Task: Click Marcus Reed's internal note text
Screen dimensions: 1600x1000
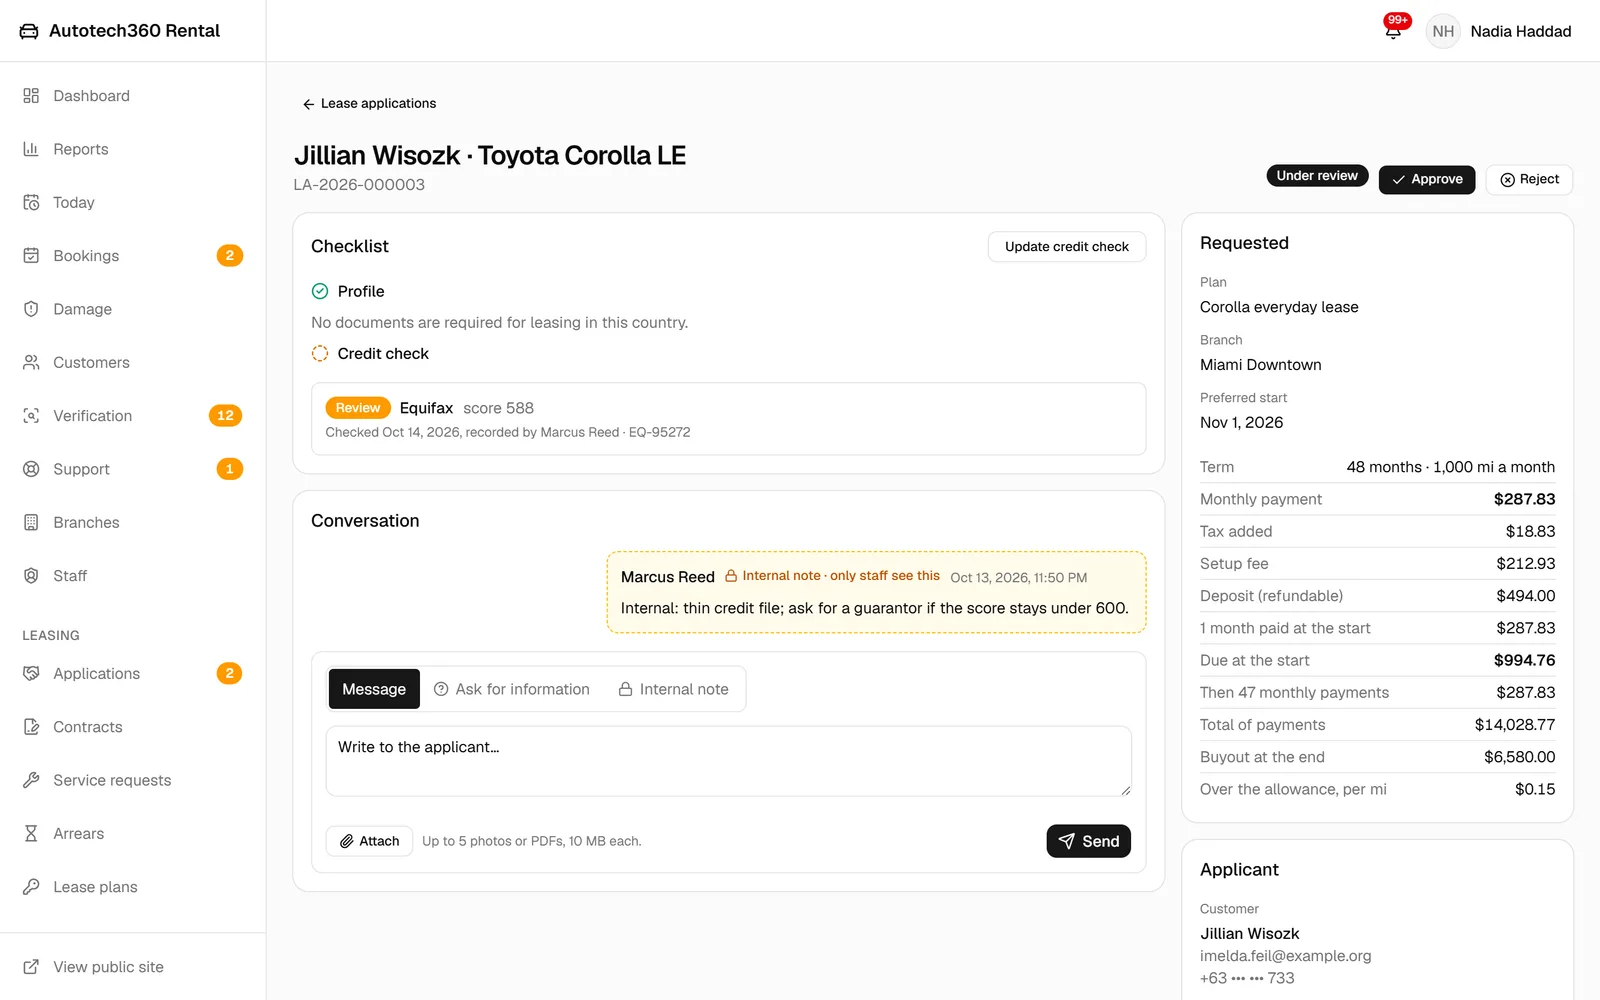Action: tap(875, 608)
